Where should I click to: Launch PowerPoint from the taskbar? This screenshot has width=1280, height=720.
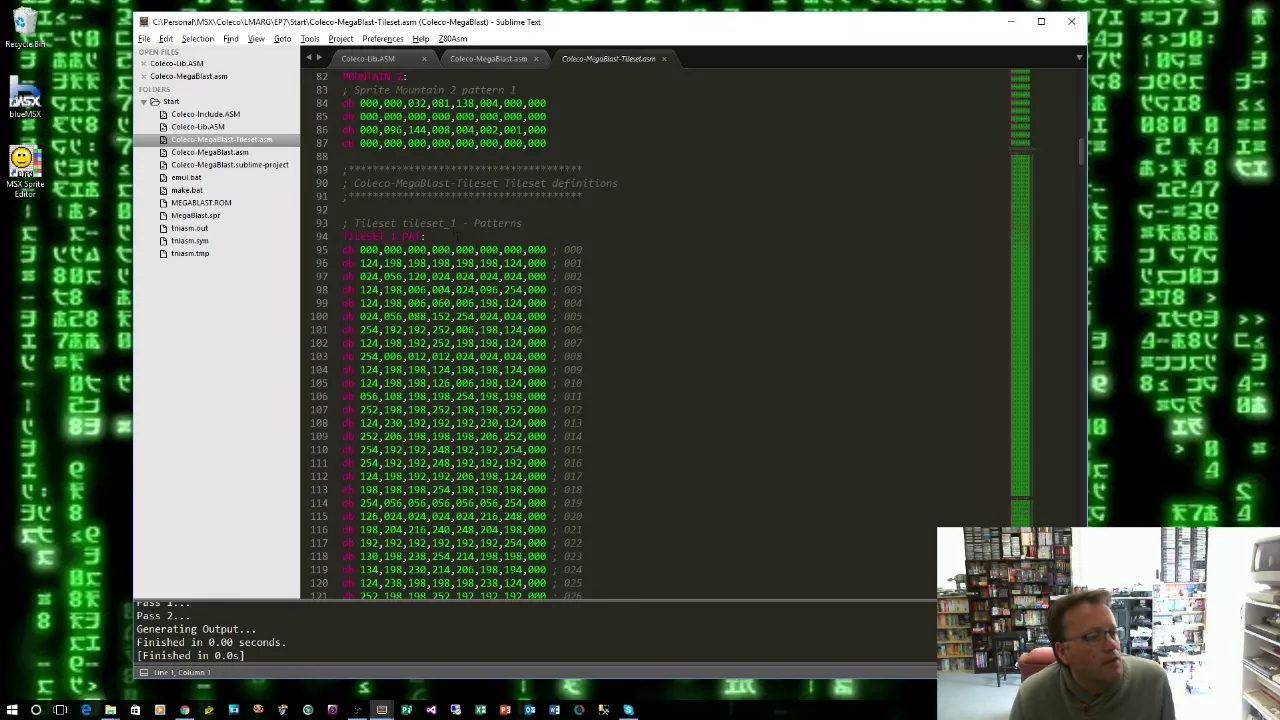[x=505, y=710]
